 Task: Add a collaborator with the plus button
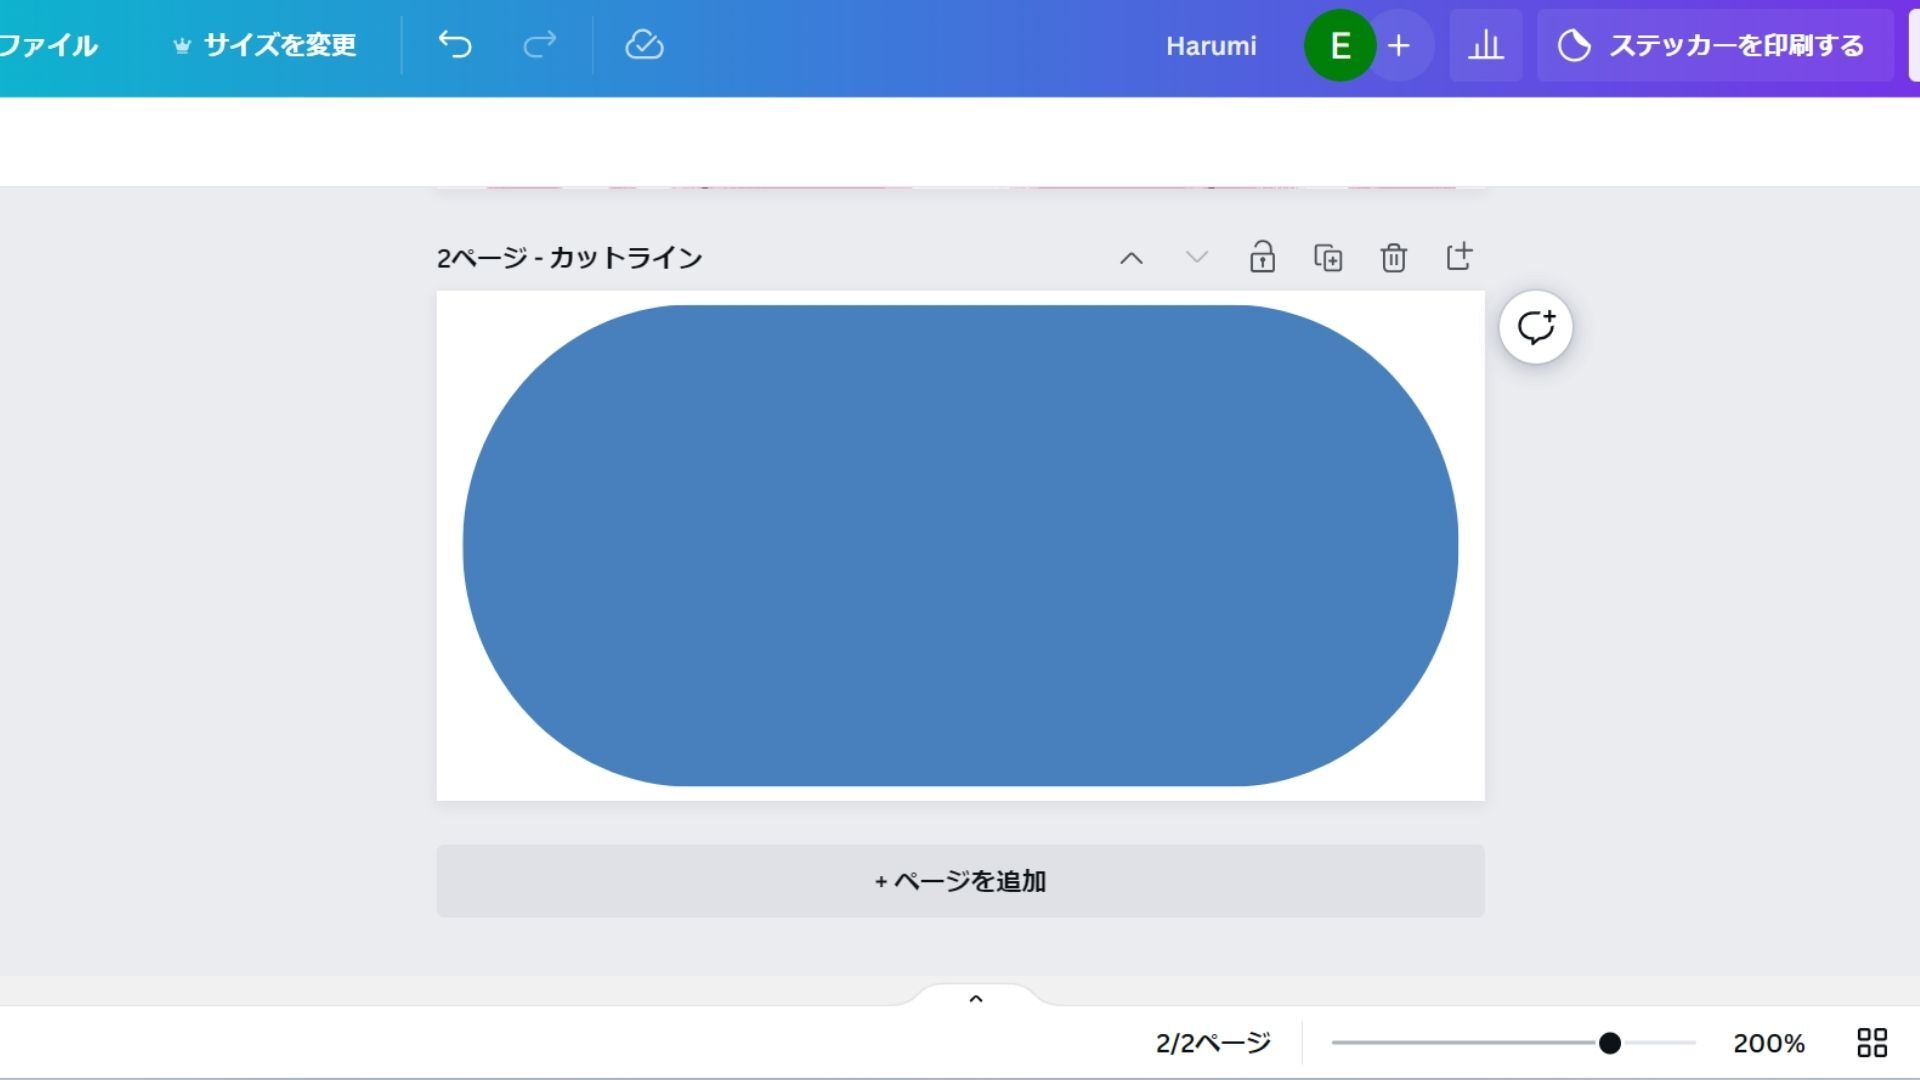[1399, 45]
